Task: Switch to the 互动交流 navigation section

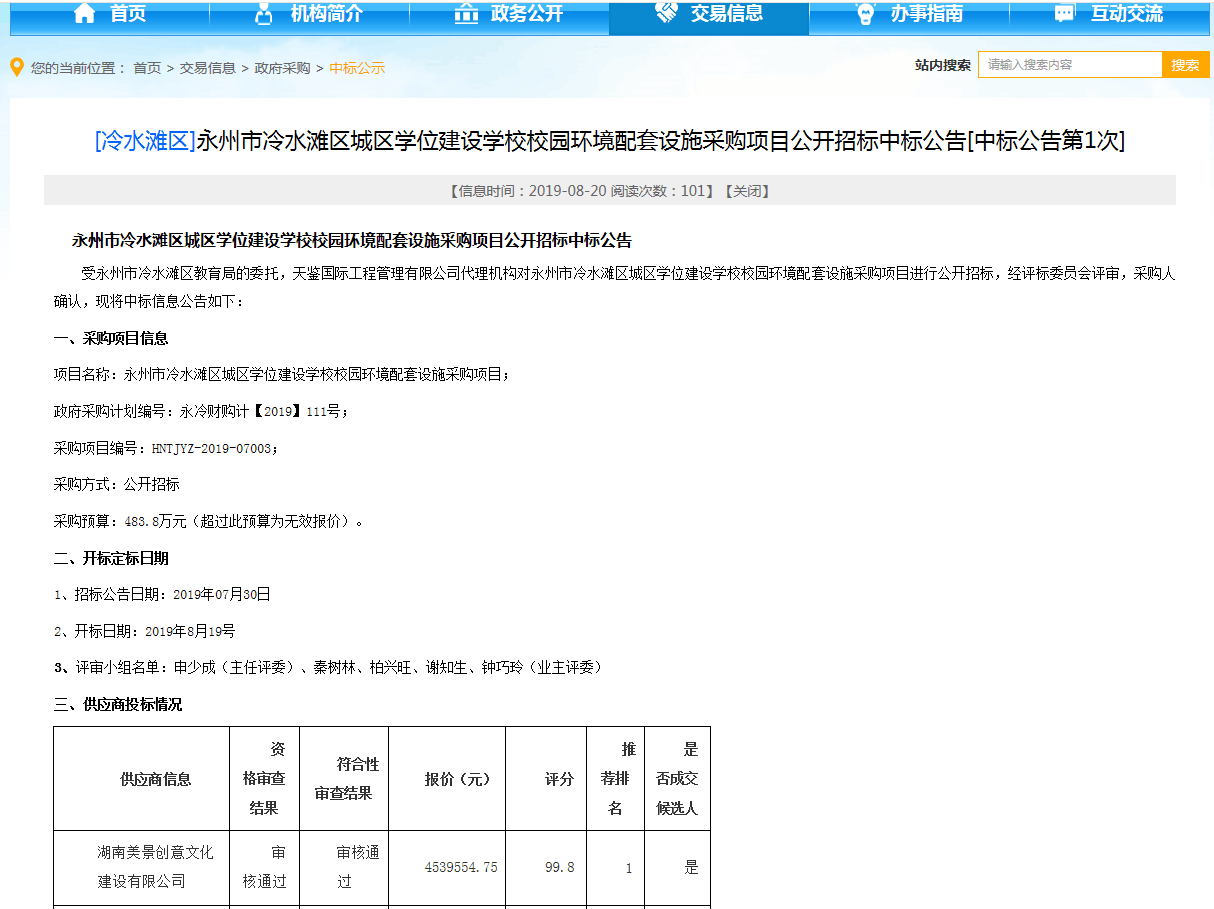Action: click(1127, 13)
